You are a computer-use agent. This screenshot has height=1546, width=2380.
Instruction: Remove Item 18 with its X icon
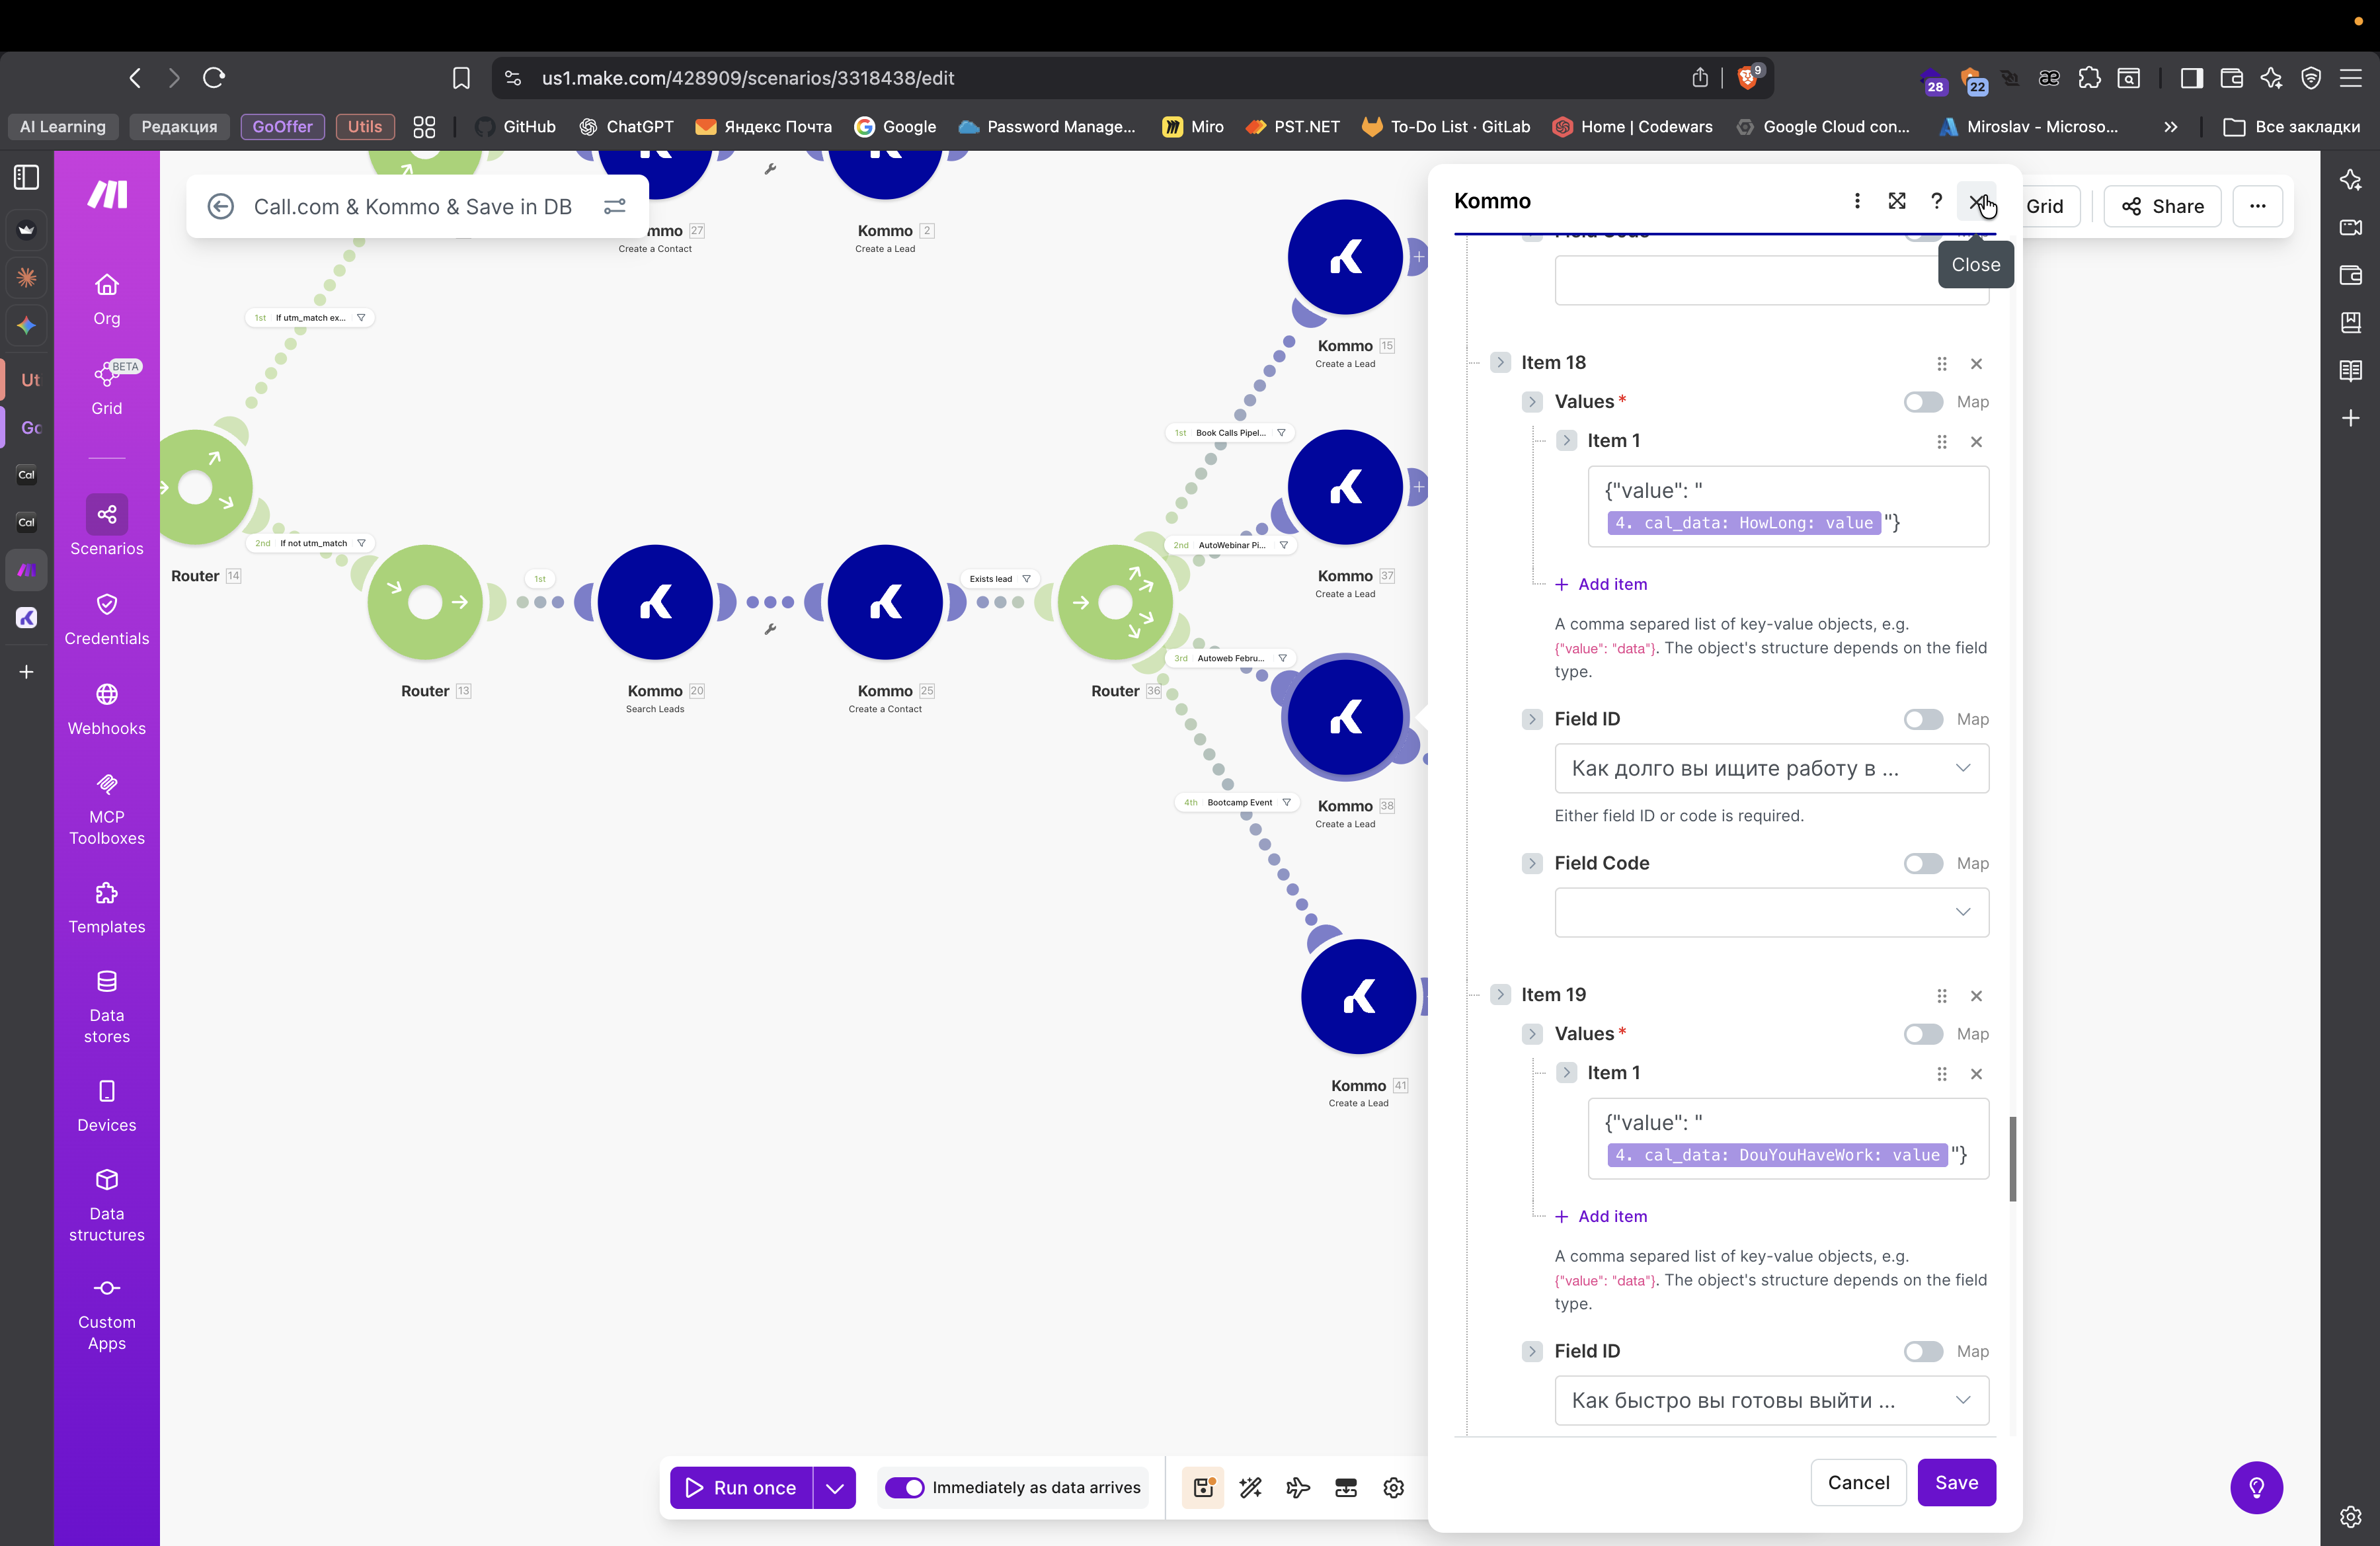(x=1976, y=363)
